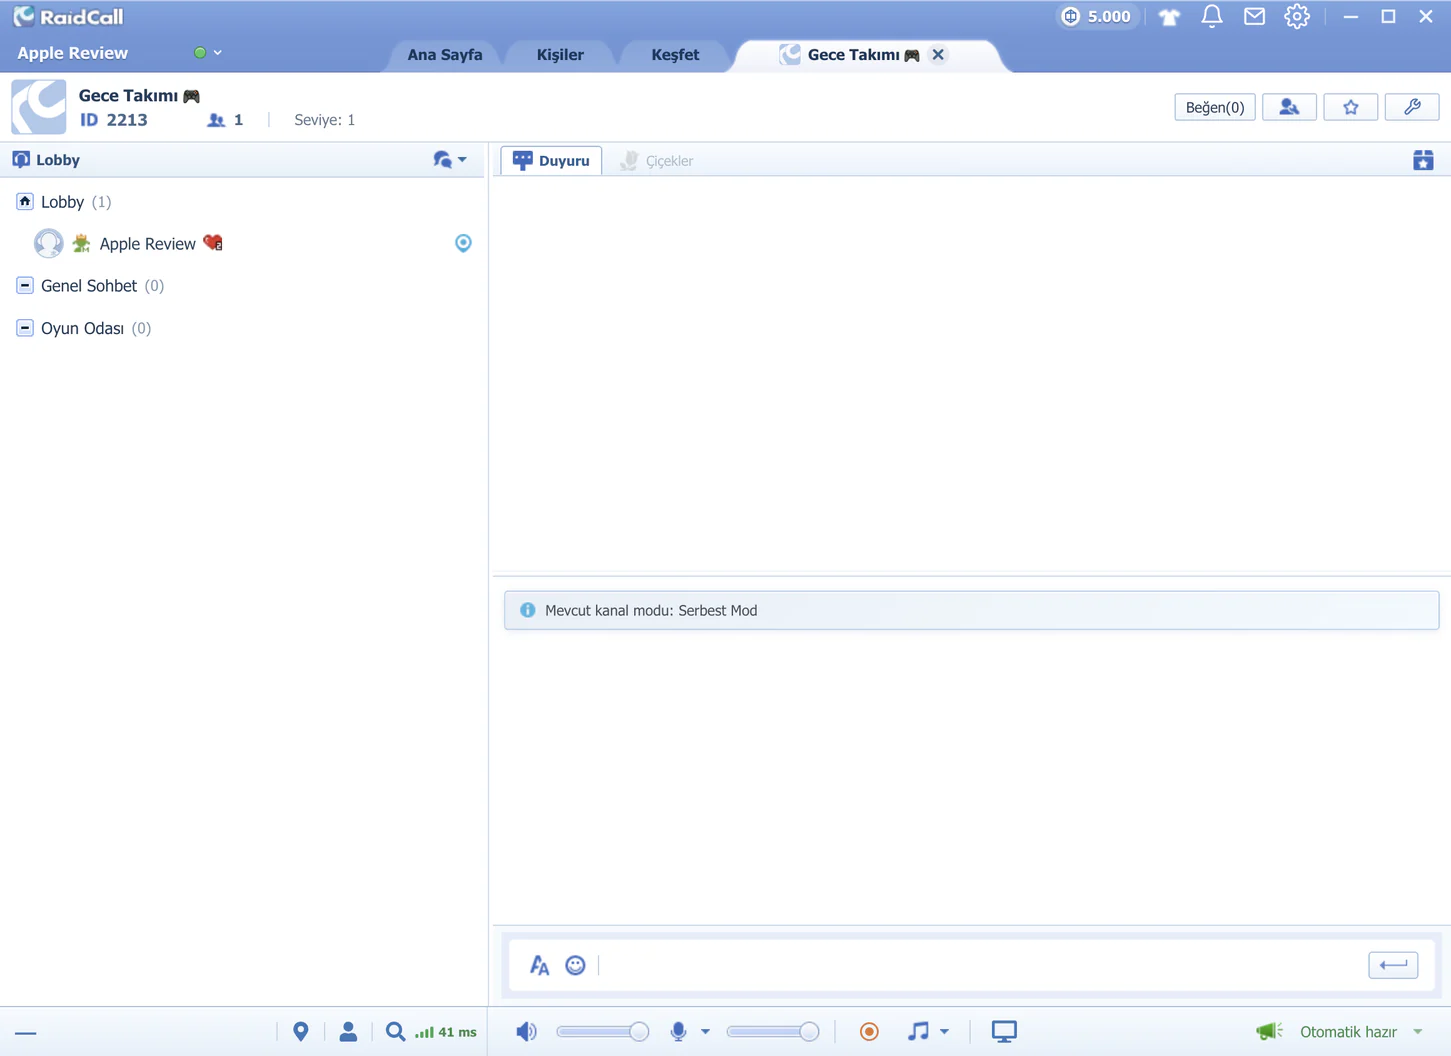Click the wrench group settings button
This screenshot has width=1451, height=1056.
point(1412,107)
